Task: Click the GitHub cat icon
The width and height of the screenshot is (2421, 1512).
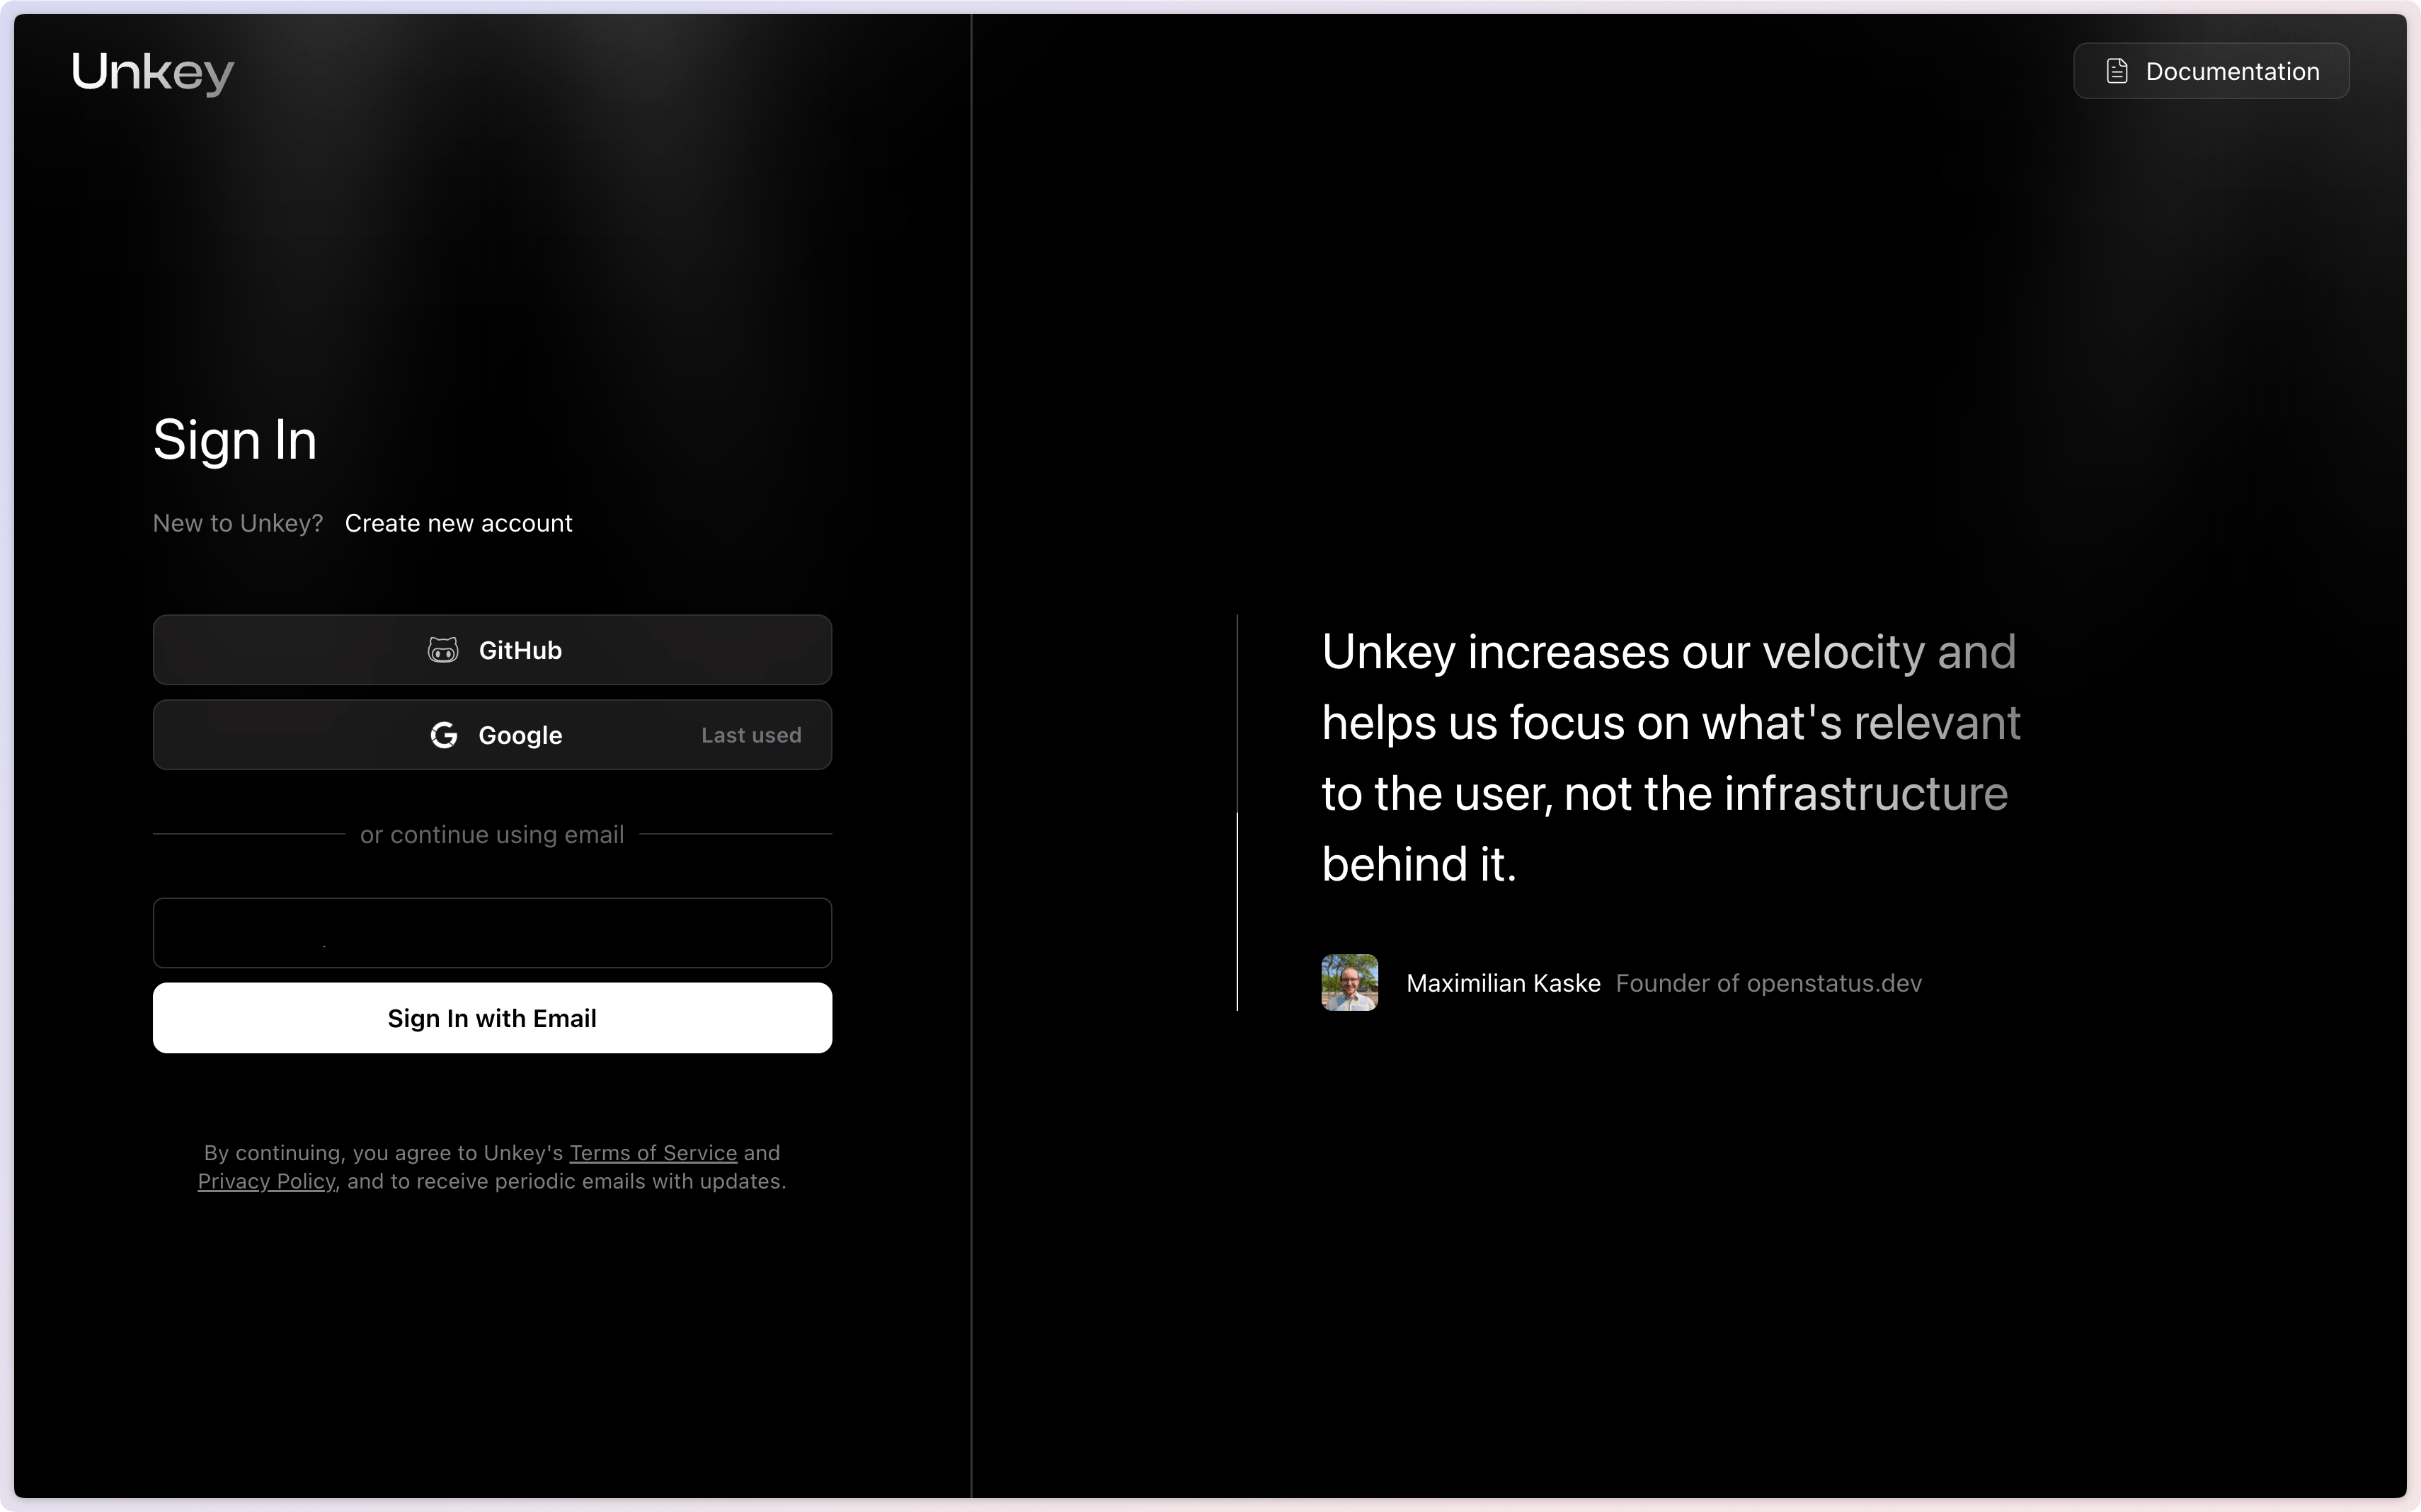Action: 443,650
